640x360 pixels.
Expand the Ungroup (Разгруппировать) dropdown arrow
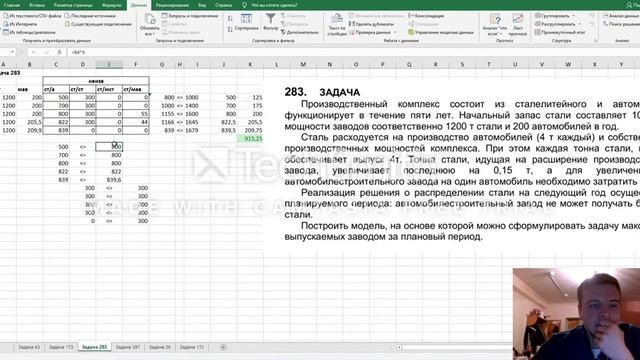[x=580, y=24]
